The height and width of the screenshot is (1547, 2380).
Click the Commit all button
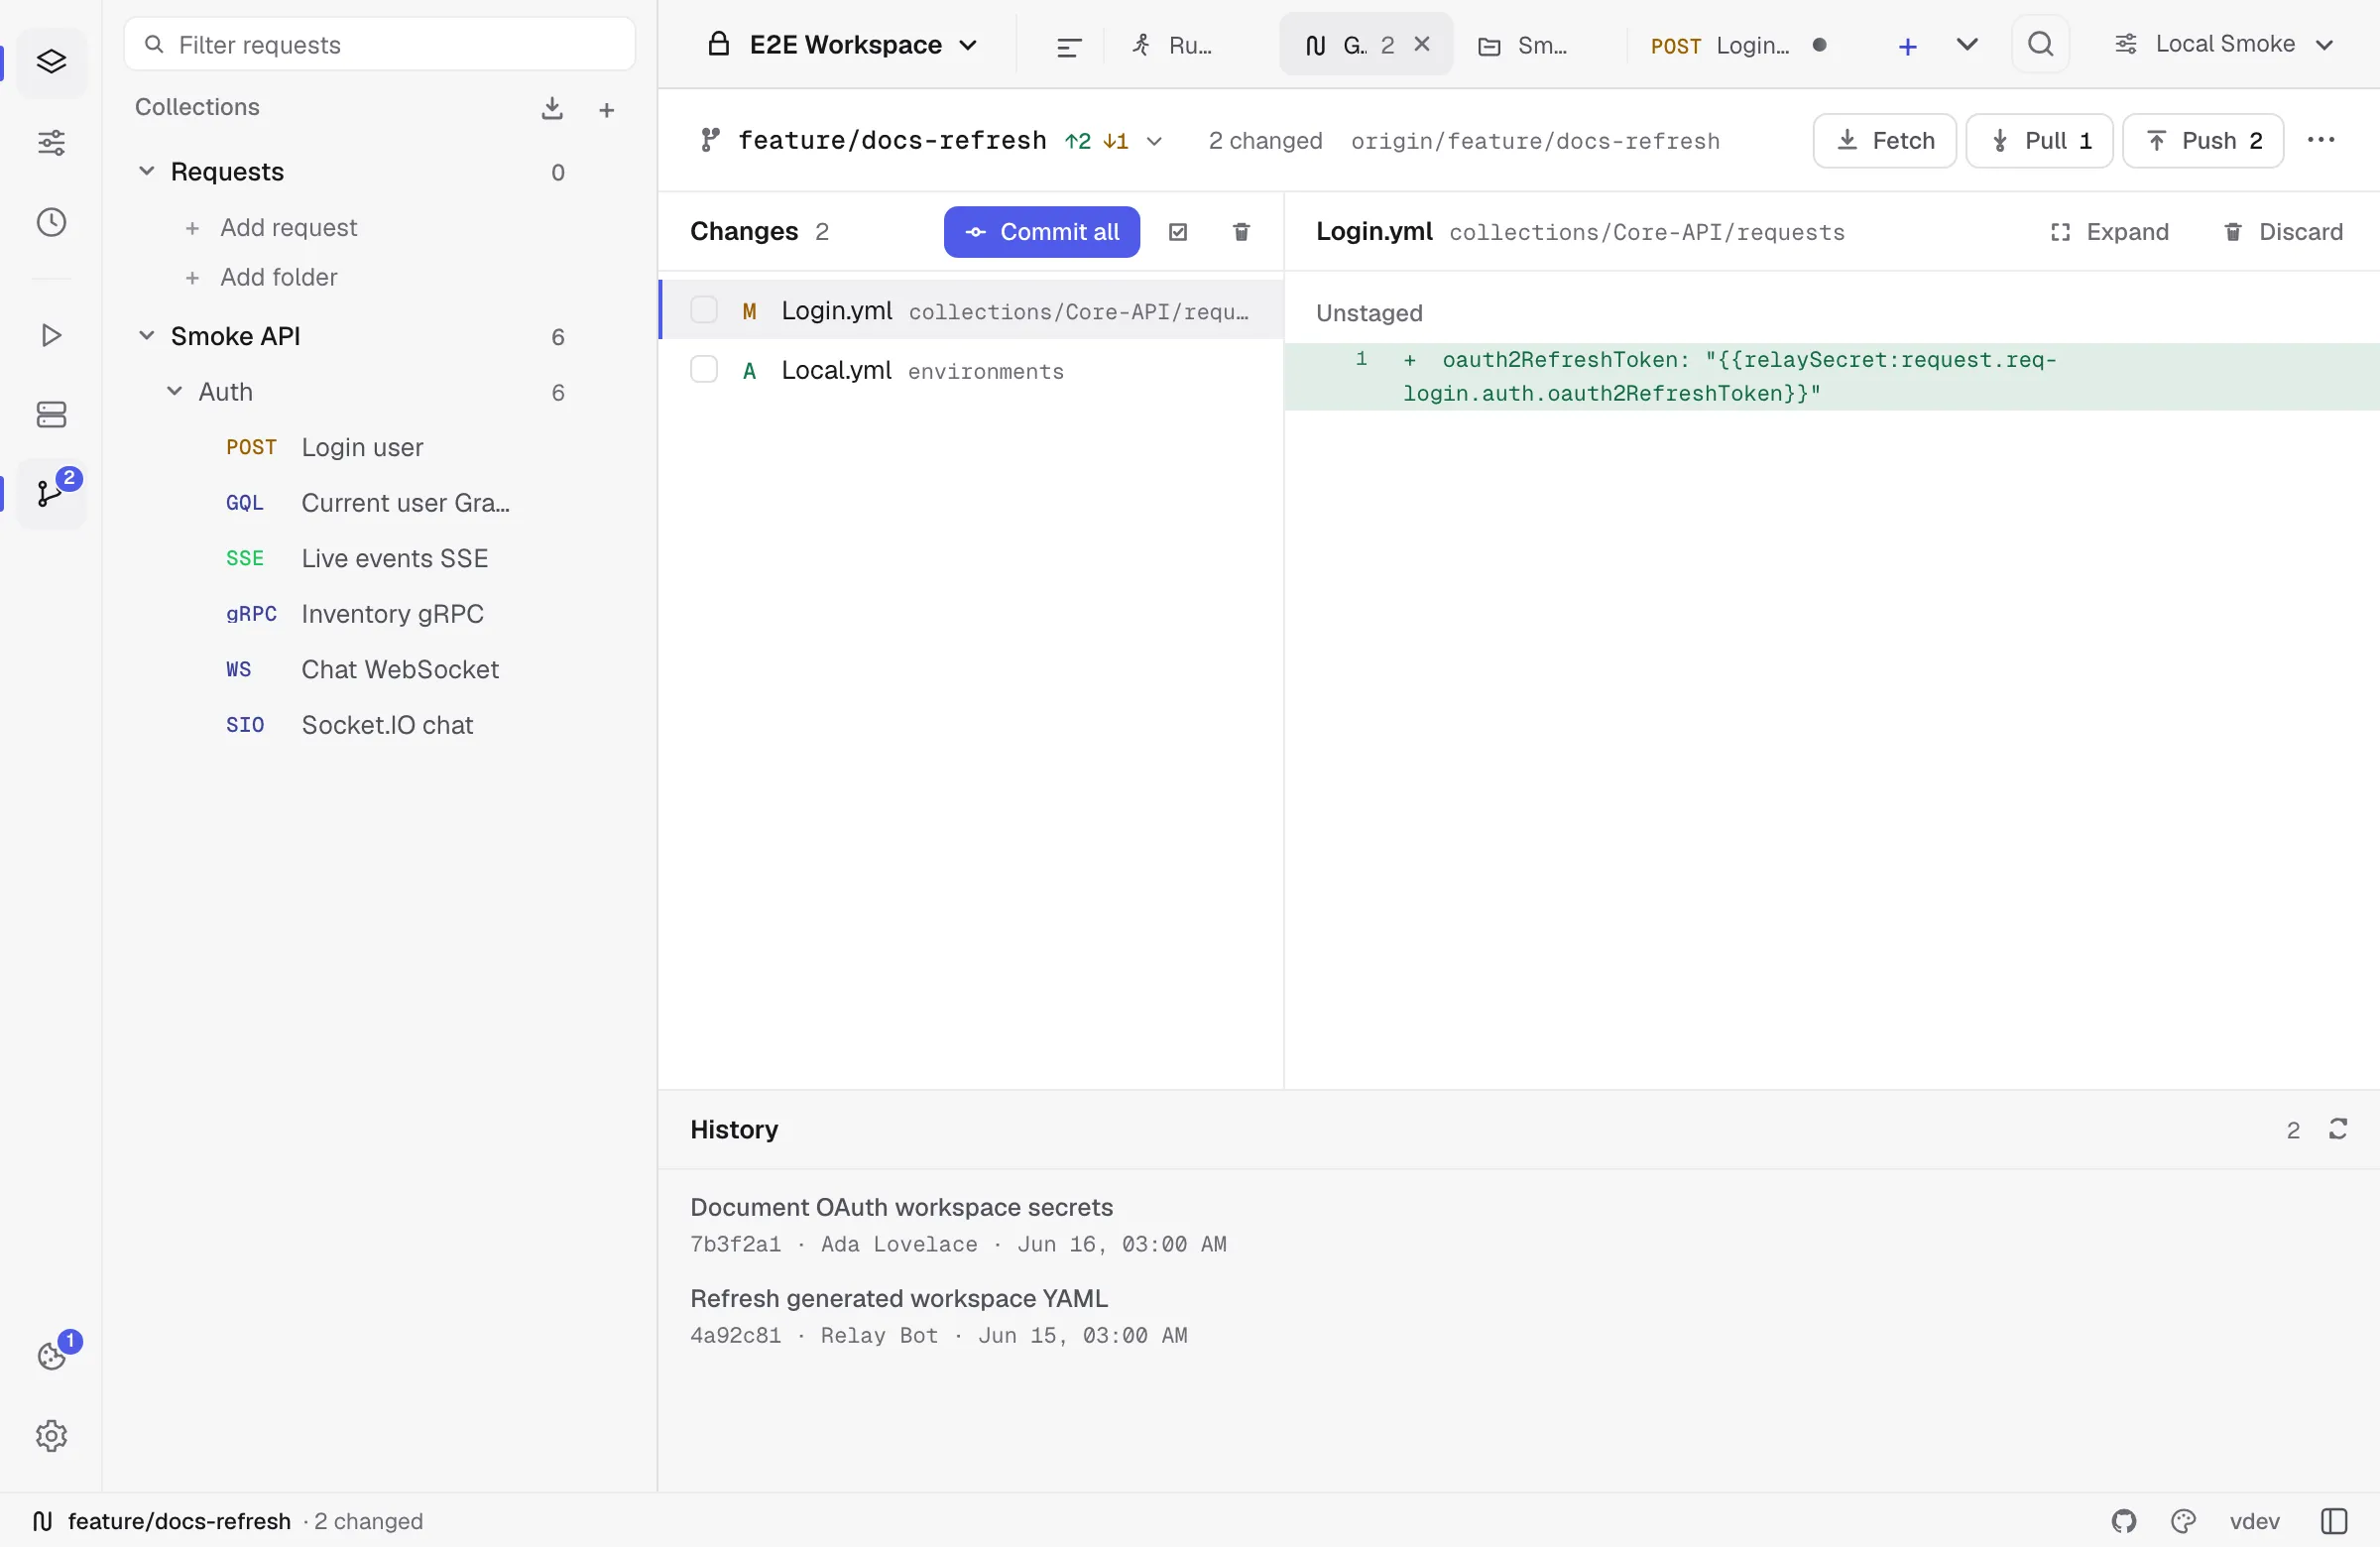coord(1041,232)
